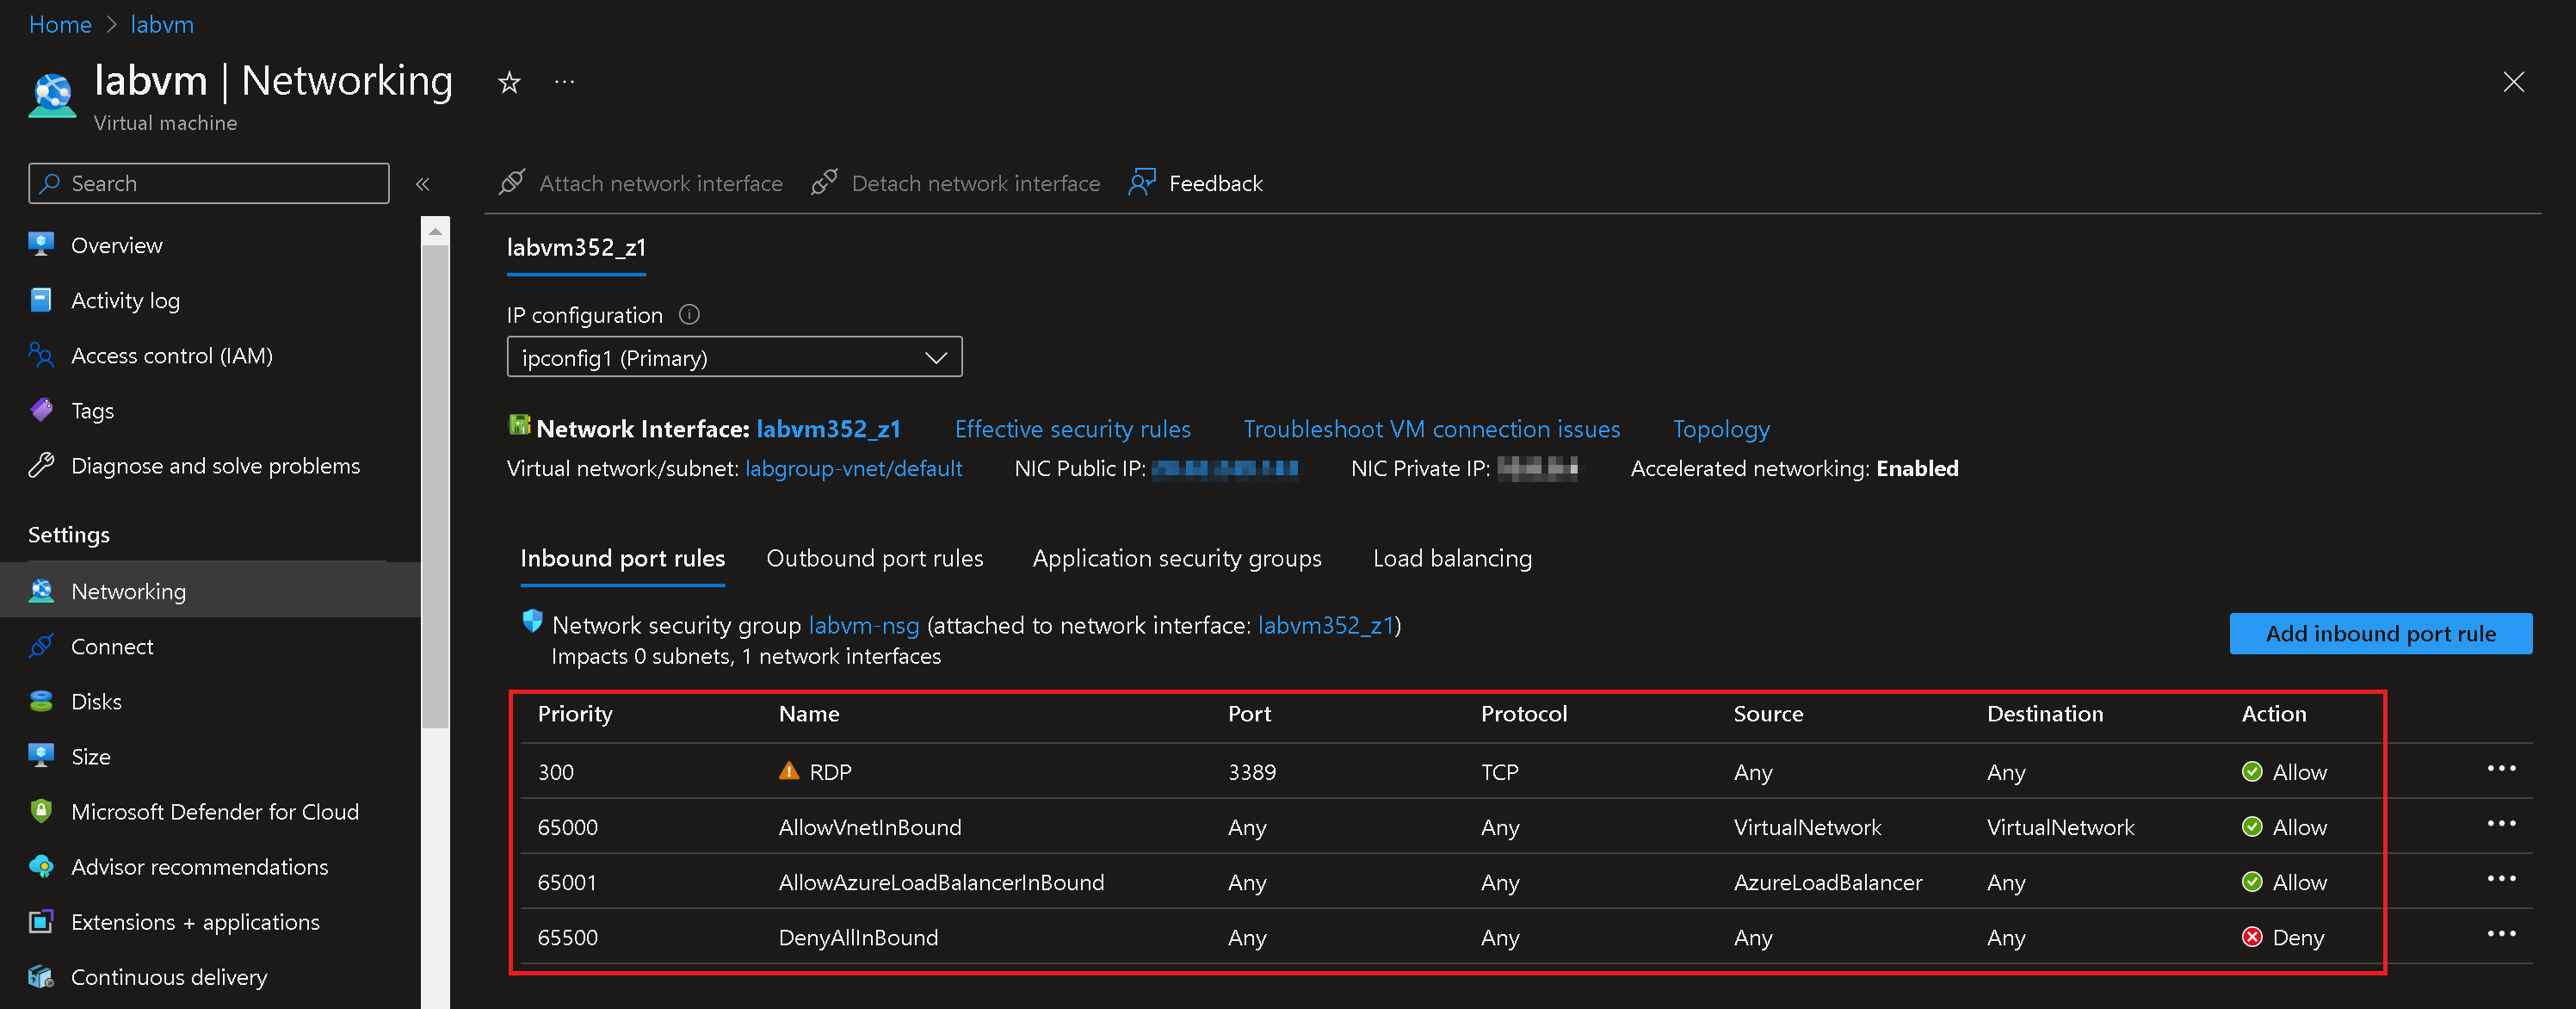2576x1009 pixels.
Task: Click the favorite star icon
Action: 509,82
